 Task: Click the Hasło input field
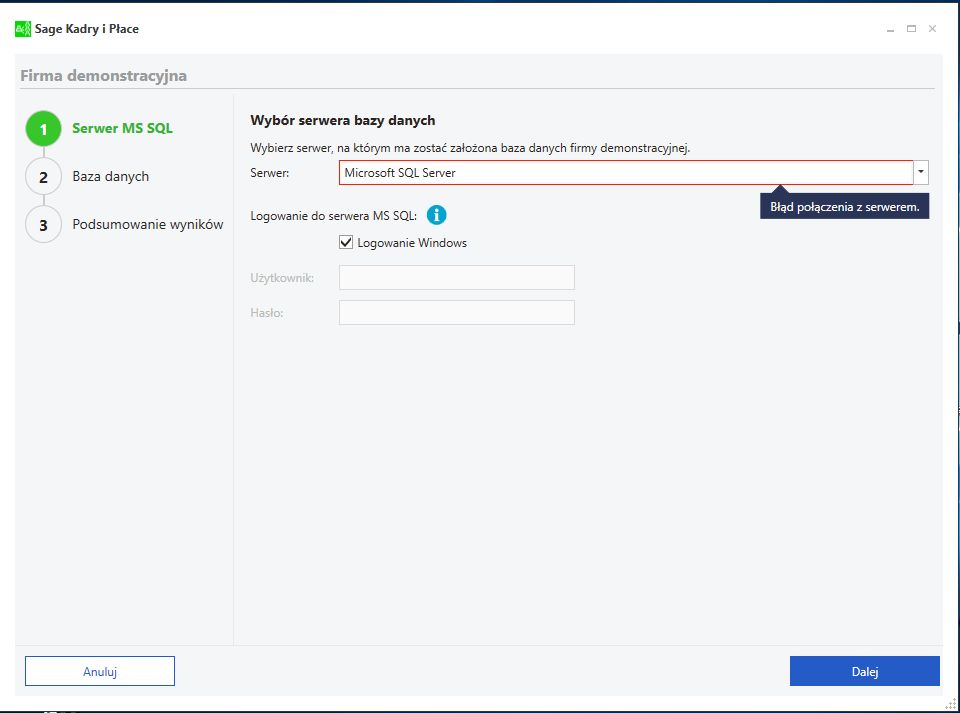click(x=457, y=313)
